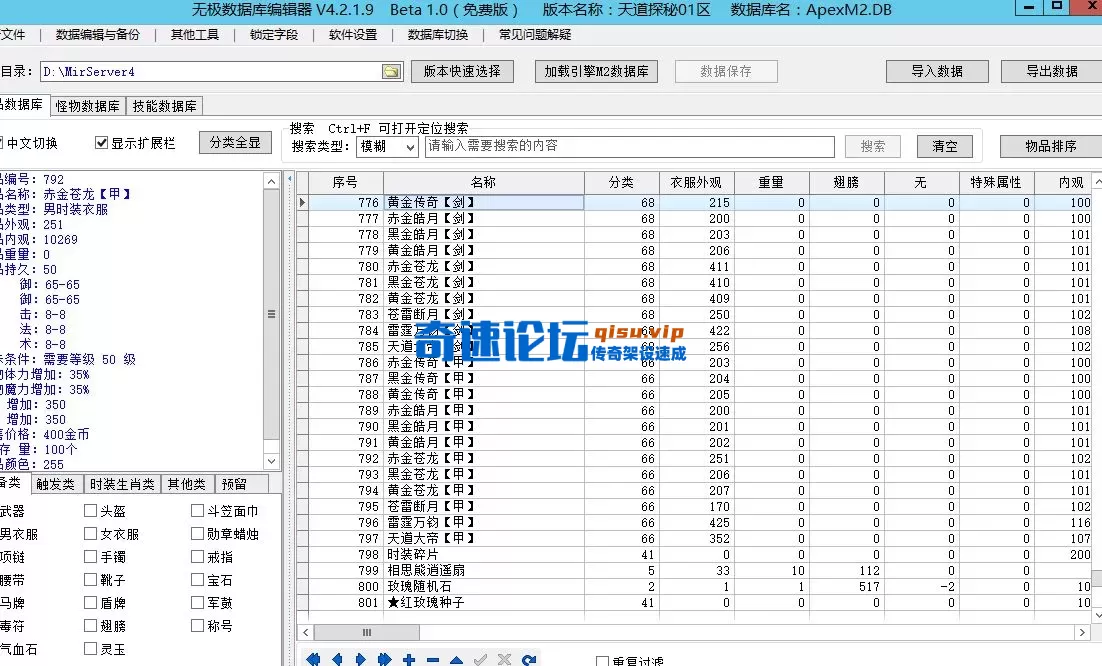Delete the current record using the minus icon
The image size is (1102, 666).
pyautogui.click(x=431, y=658)
